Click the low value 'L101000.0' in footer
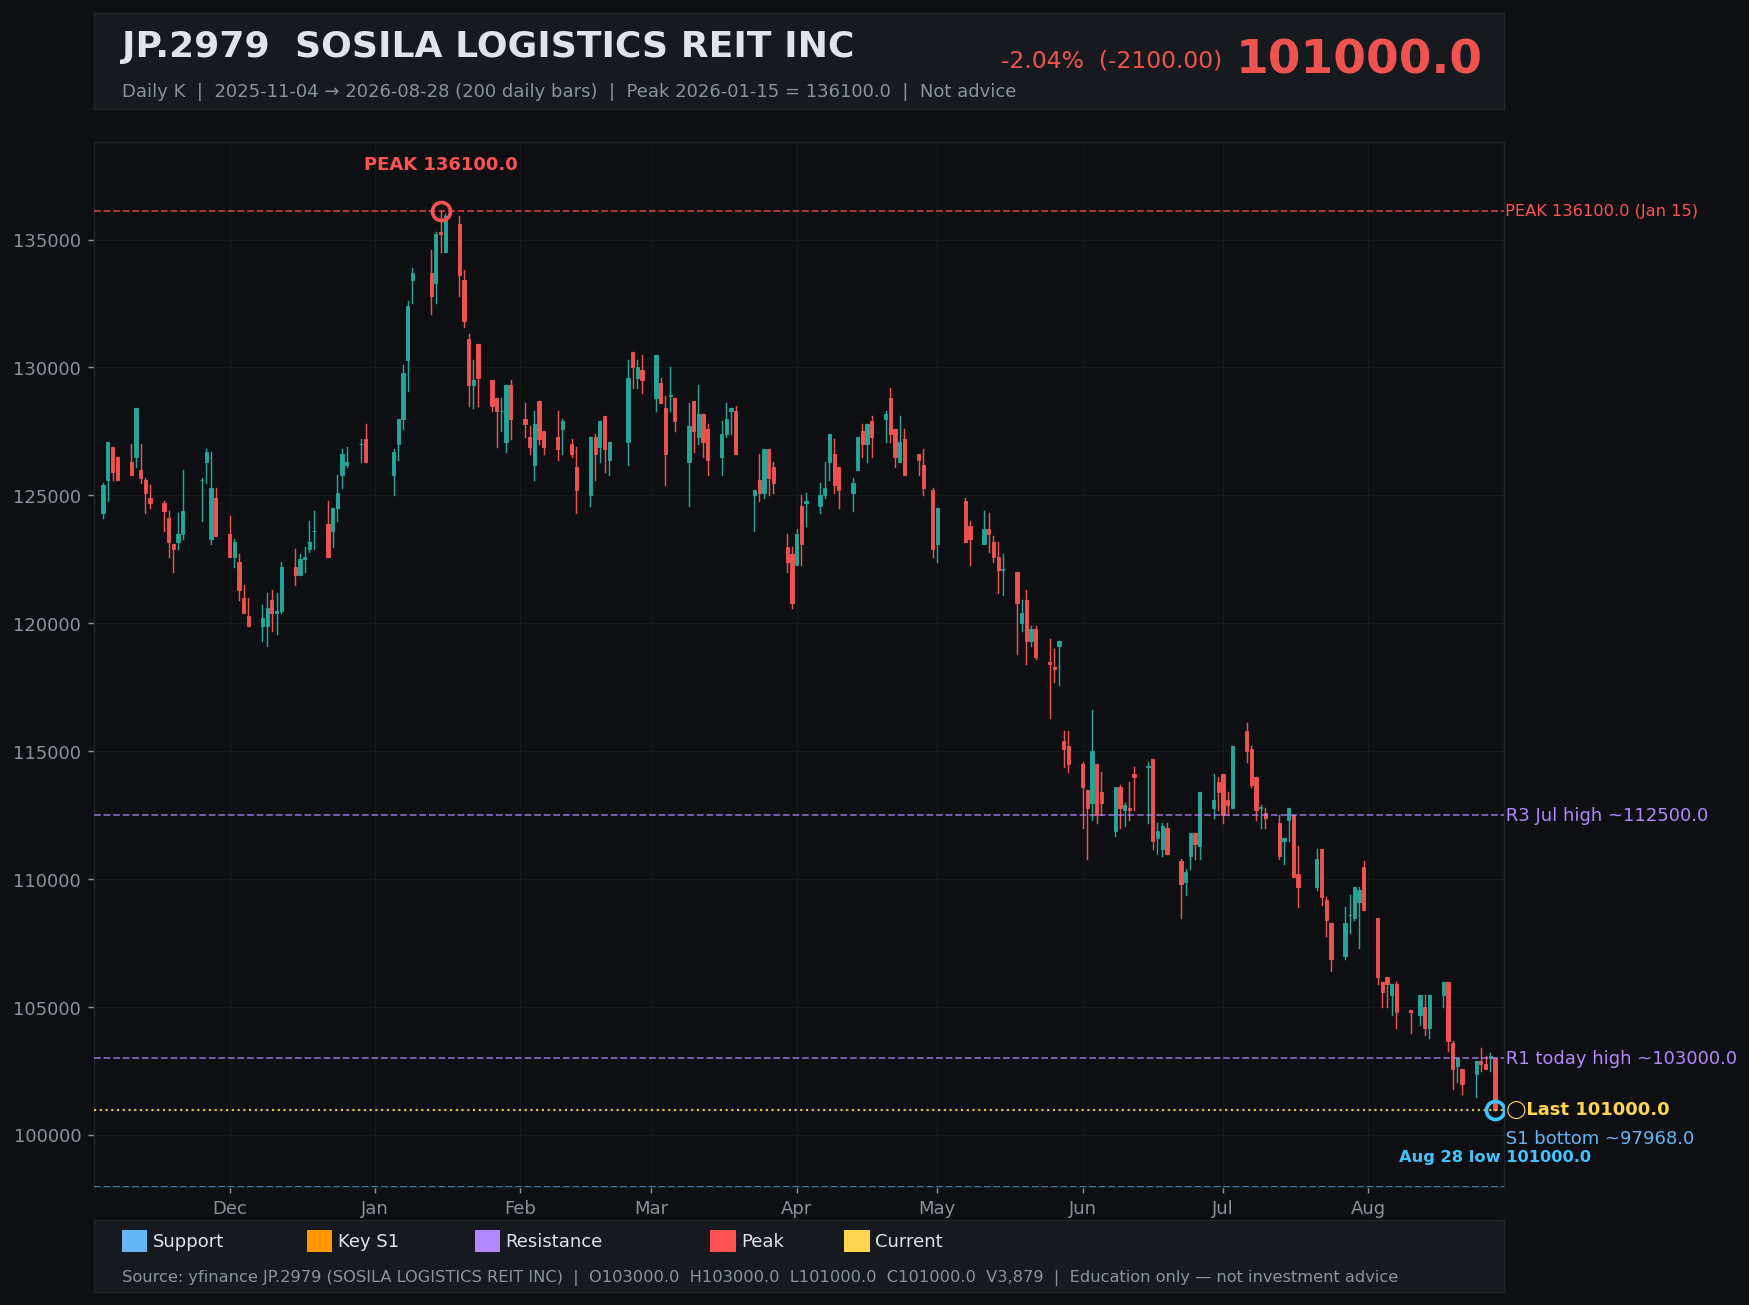Screen dimensions: 1749x1305 (833, 1277)
